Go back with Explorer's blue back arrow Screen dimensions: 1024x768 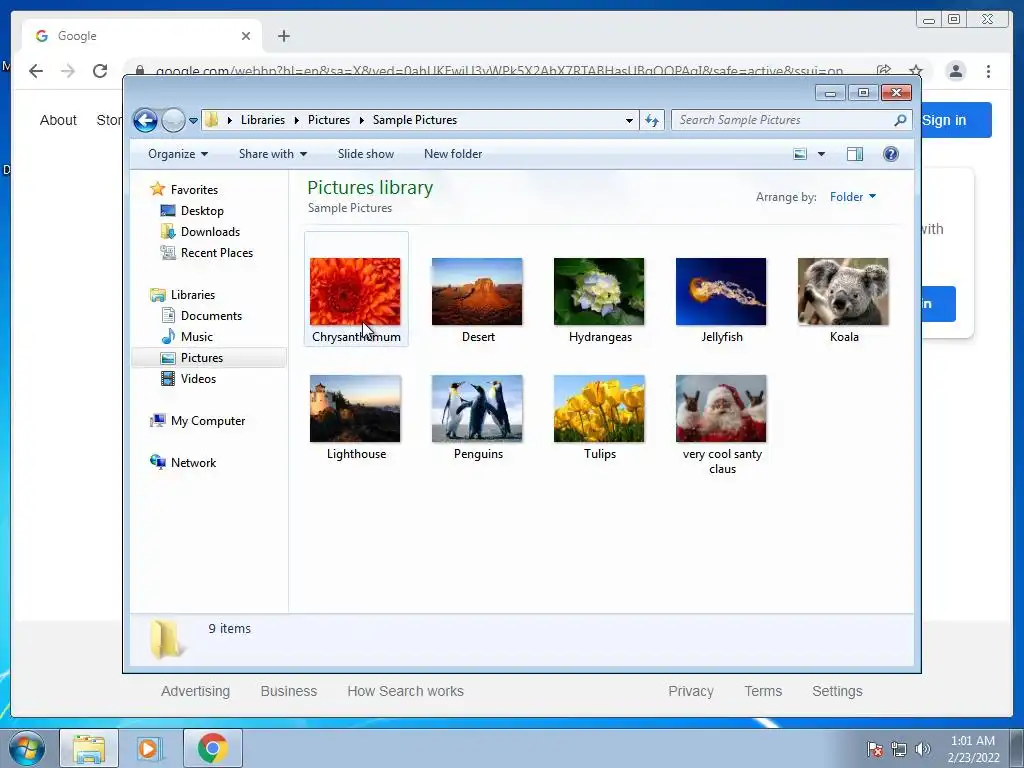point(145,120)
